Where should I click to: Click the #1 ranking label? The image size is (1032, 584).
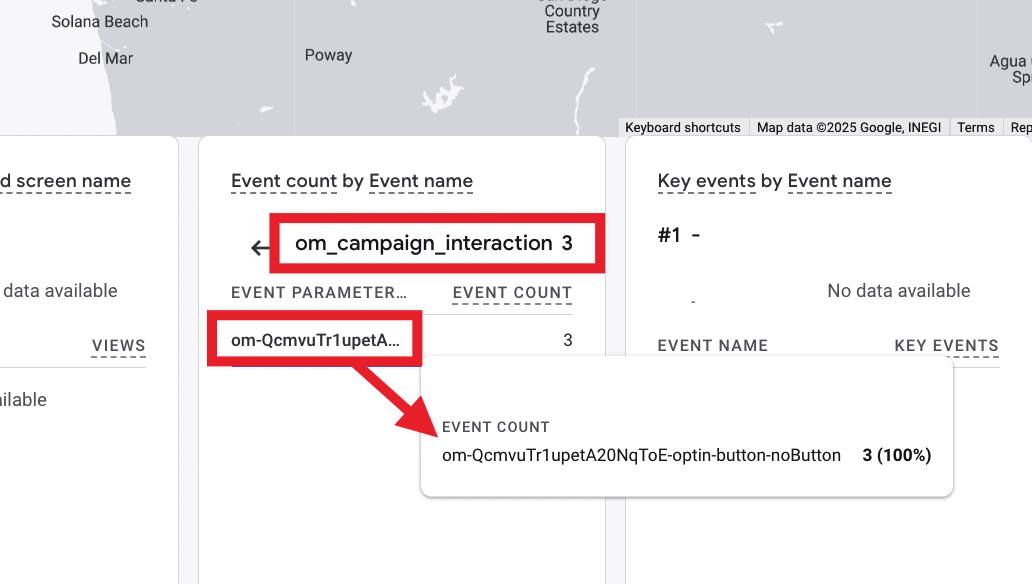[669, 235]
